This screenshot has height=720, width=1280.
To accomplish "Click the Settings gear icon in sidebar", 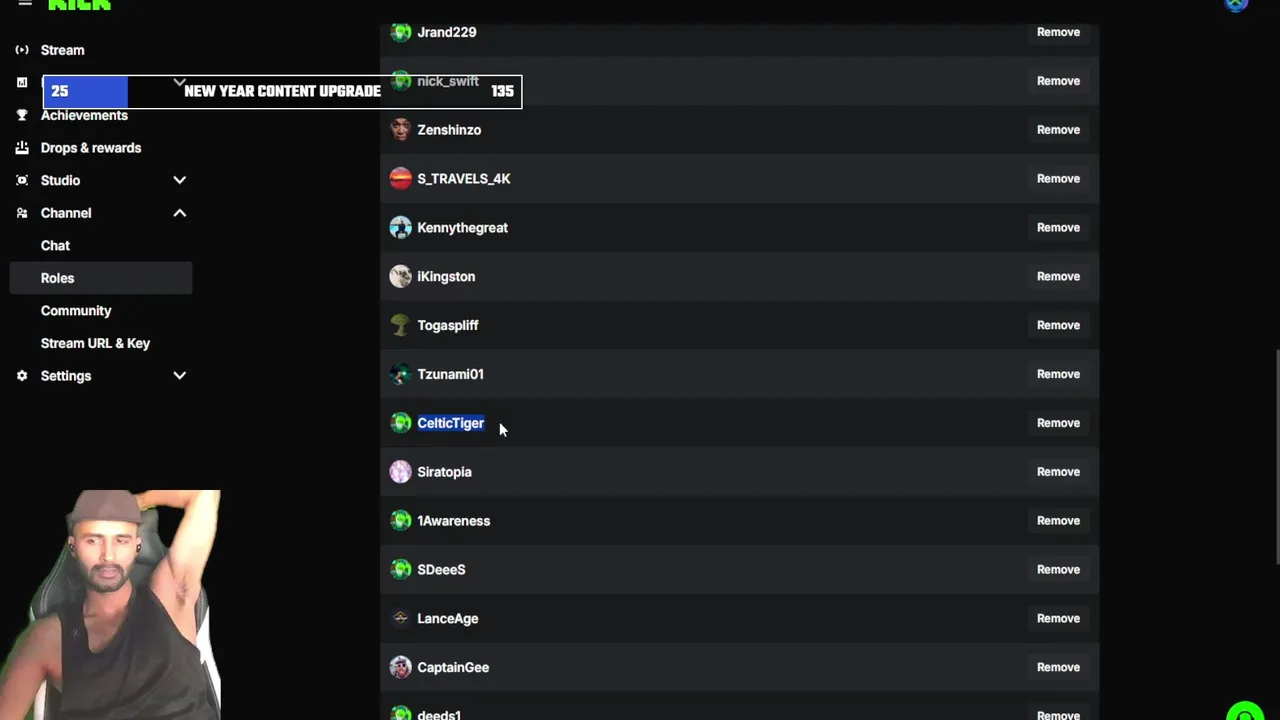I will tap(22, 376).
